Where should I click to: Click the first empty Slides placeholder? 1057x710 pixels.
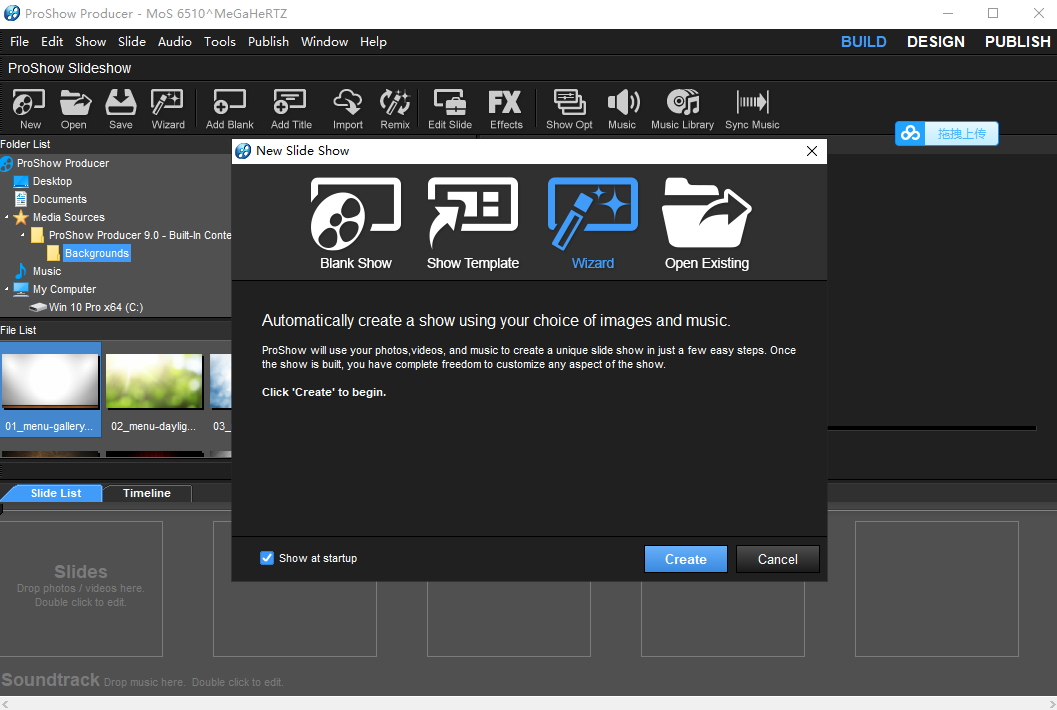81,588
